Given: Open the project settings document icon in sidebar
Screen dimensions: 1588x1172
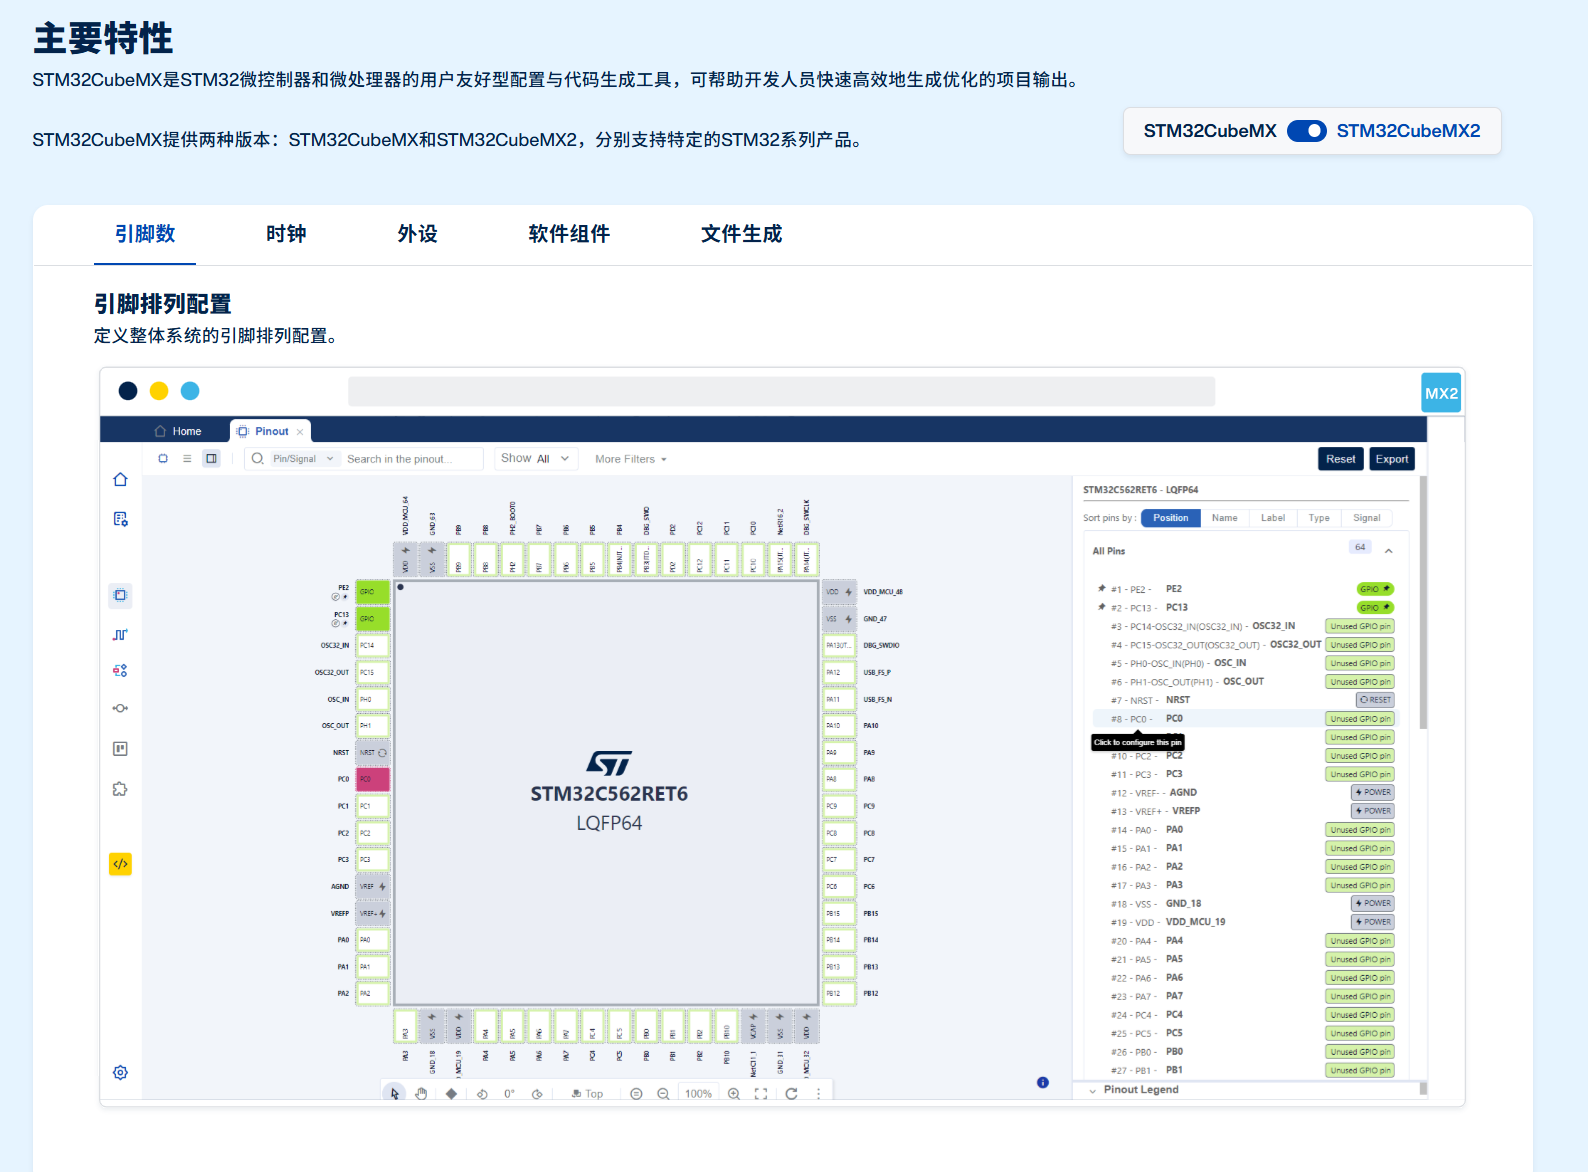Looking at the screenshot, I should 120,519.
